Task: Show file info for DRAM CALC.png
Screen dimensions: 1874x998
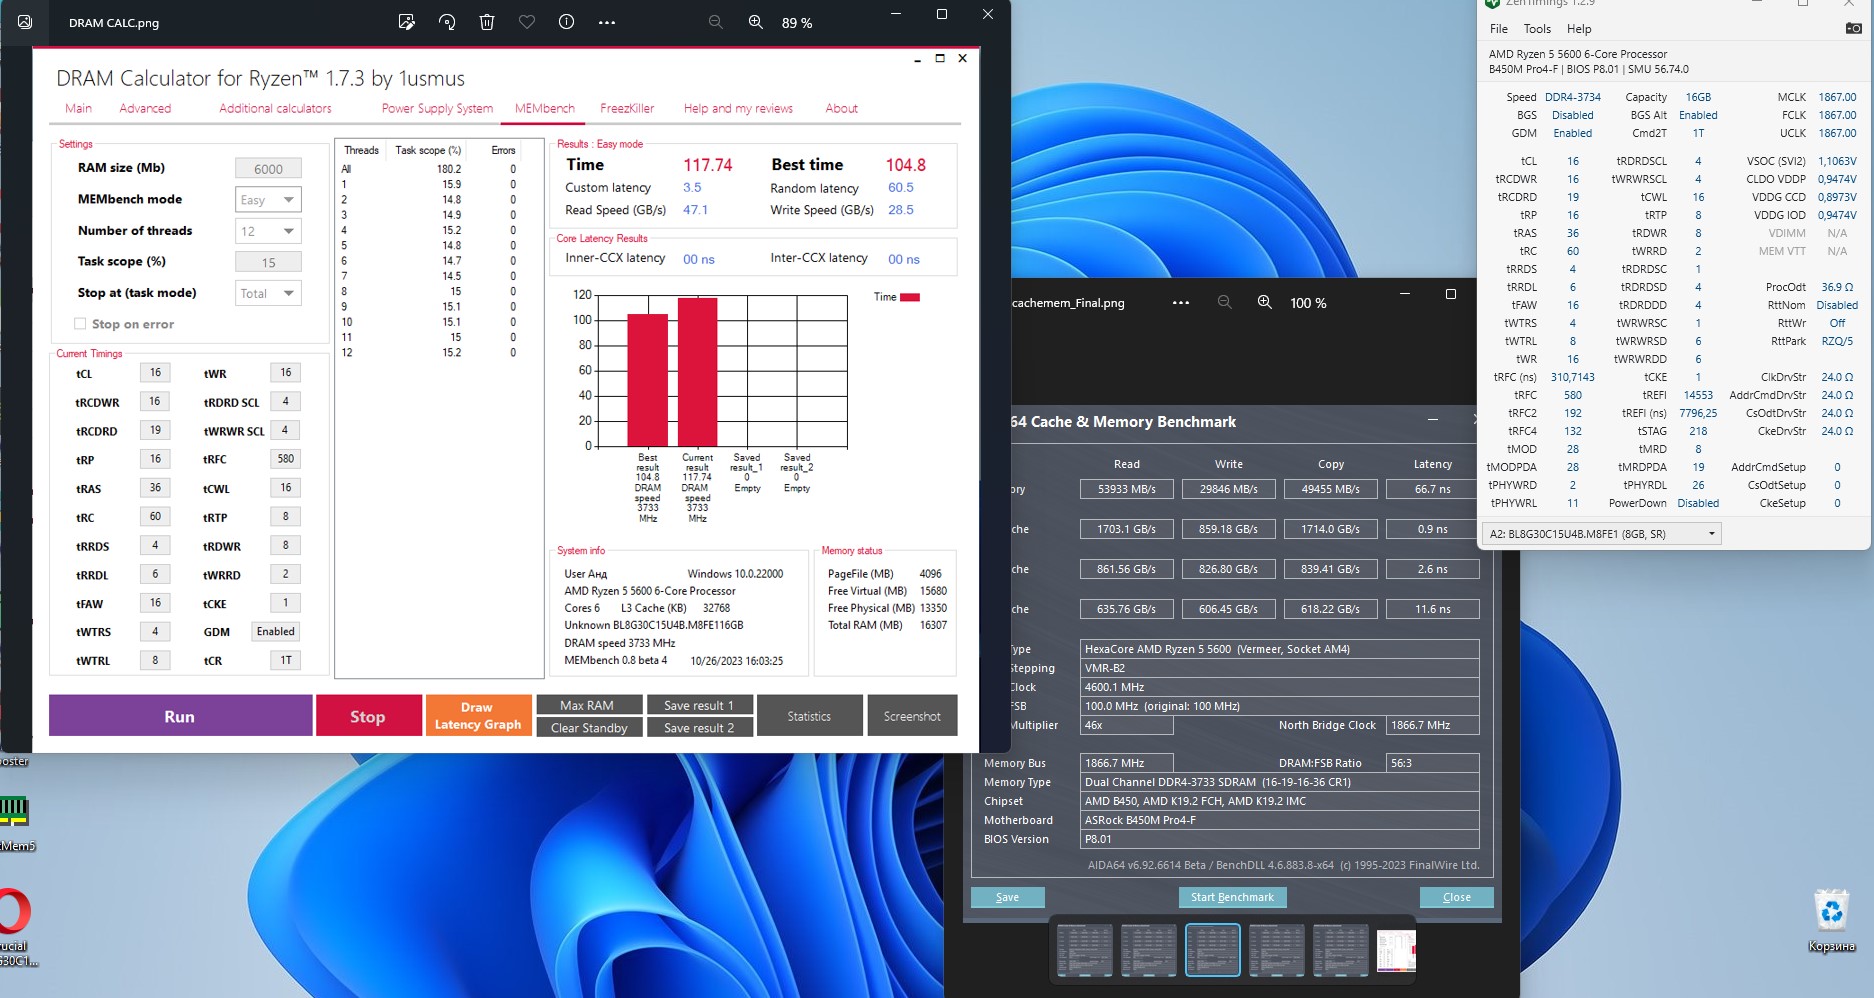Action: coord(567,22)
